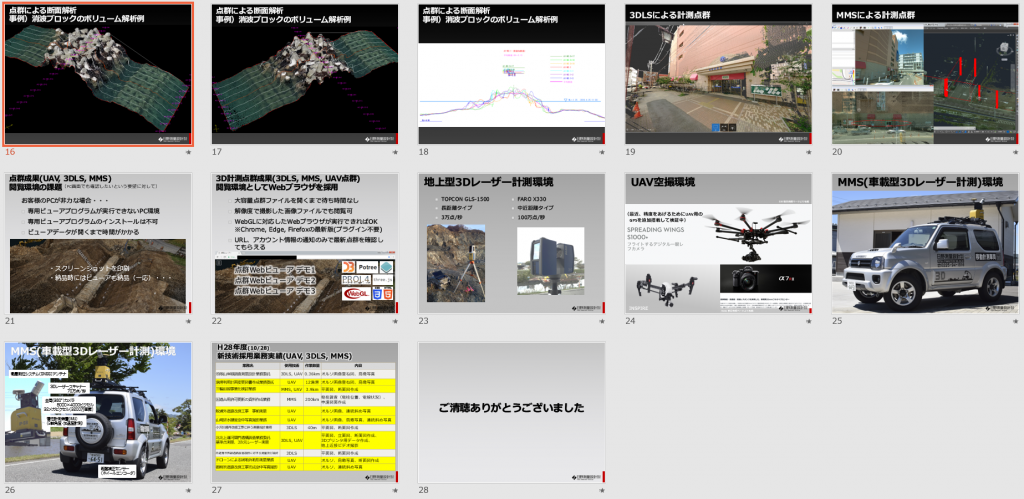The image size is (1024, 499).
Task: Click the transition star icon under slide 21
Action: click(x=188, y=322)
